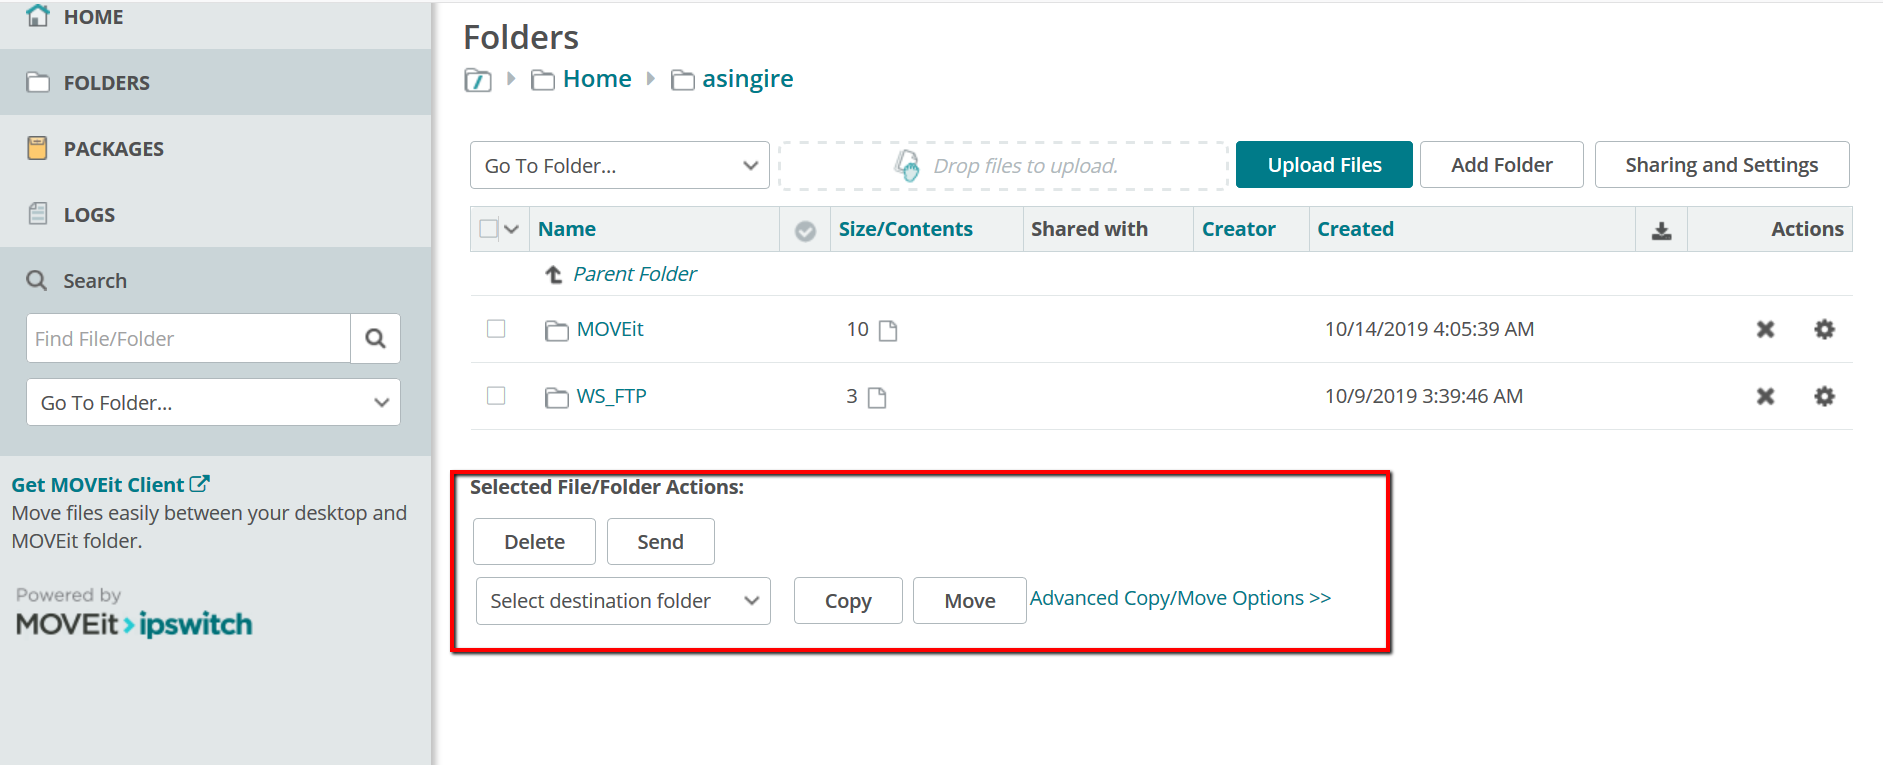Viewport: 1883px width, 765px height.
Task: Open the HOME menu item
Action: click(94, 17)
